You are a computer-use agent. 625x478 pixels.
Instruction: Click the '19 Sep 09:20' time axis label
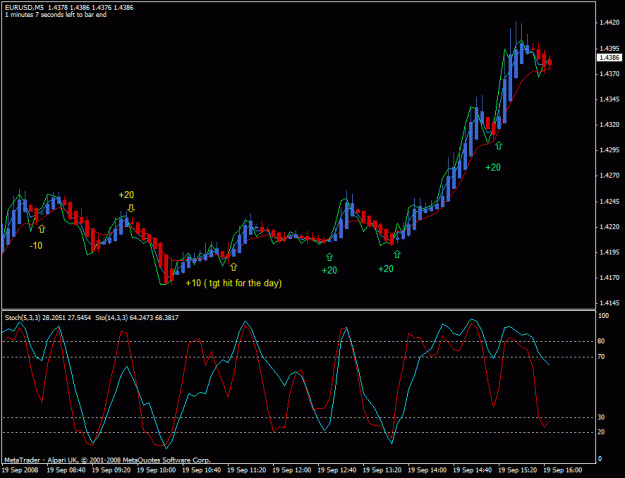[x=111, y=470]
